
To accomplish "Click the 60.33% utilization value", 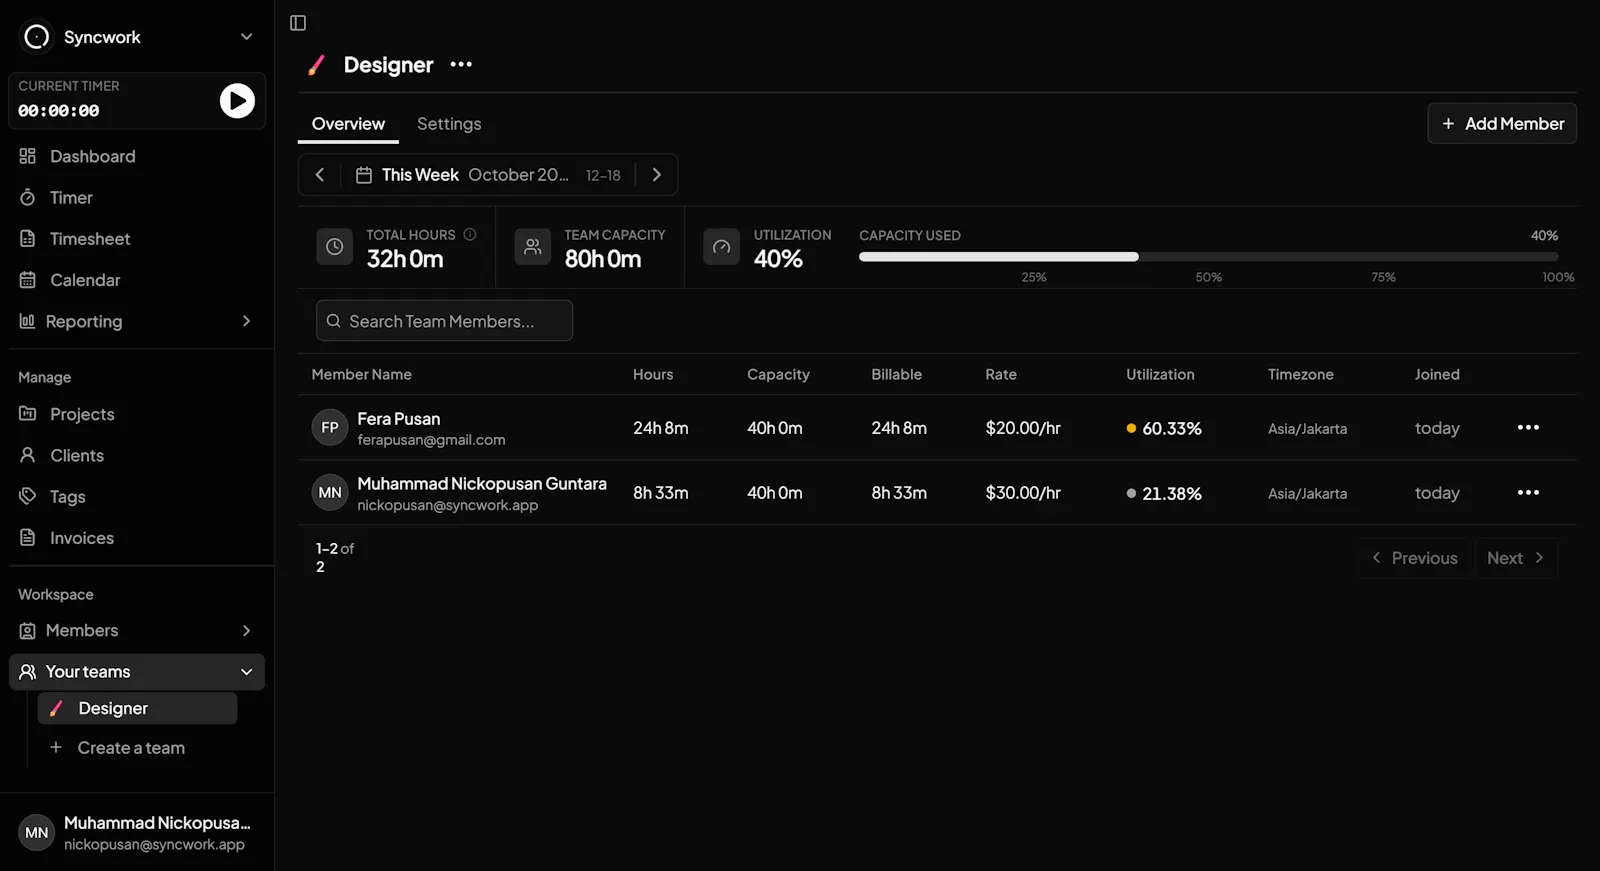I will click(1171, 428).
